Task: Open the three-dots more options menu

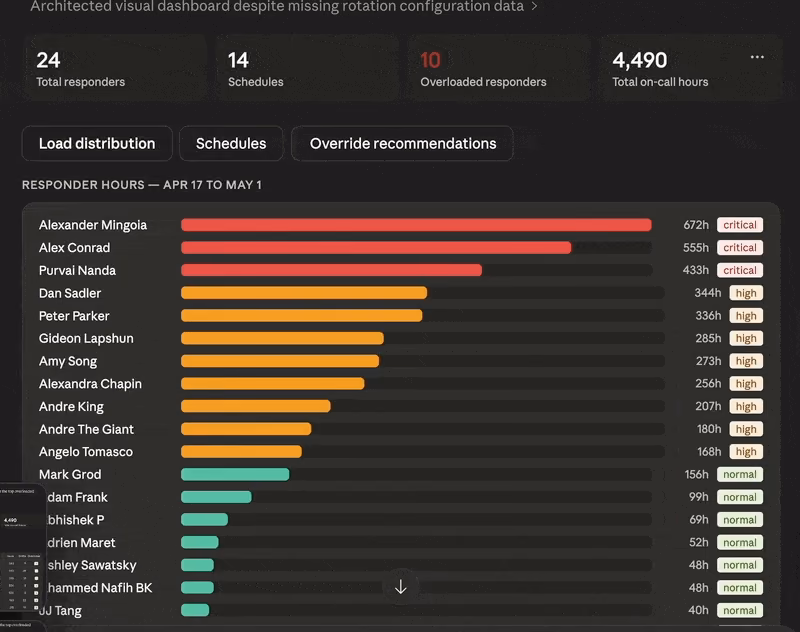Action: (757, 57)
